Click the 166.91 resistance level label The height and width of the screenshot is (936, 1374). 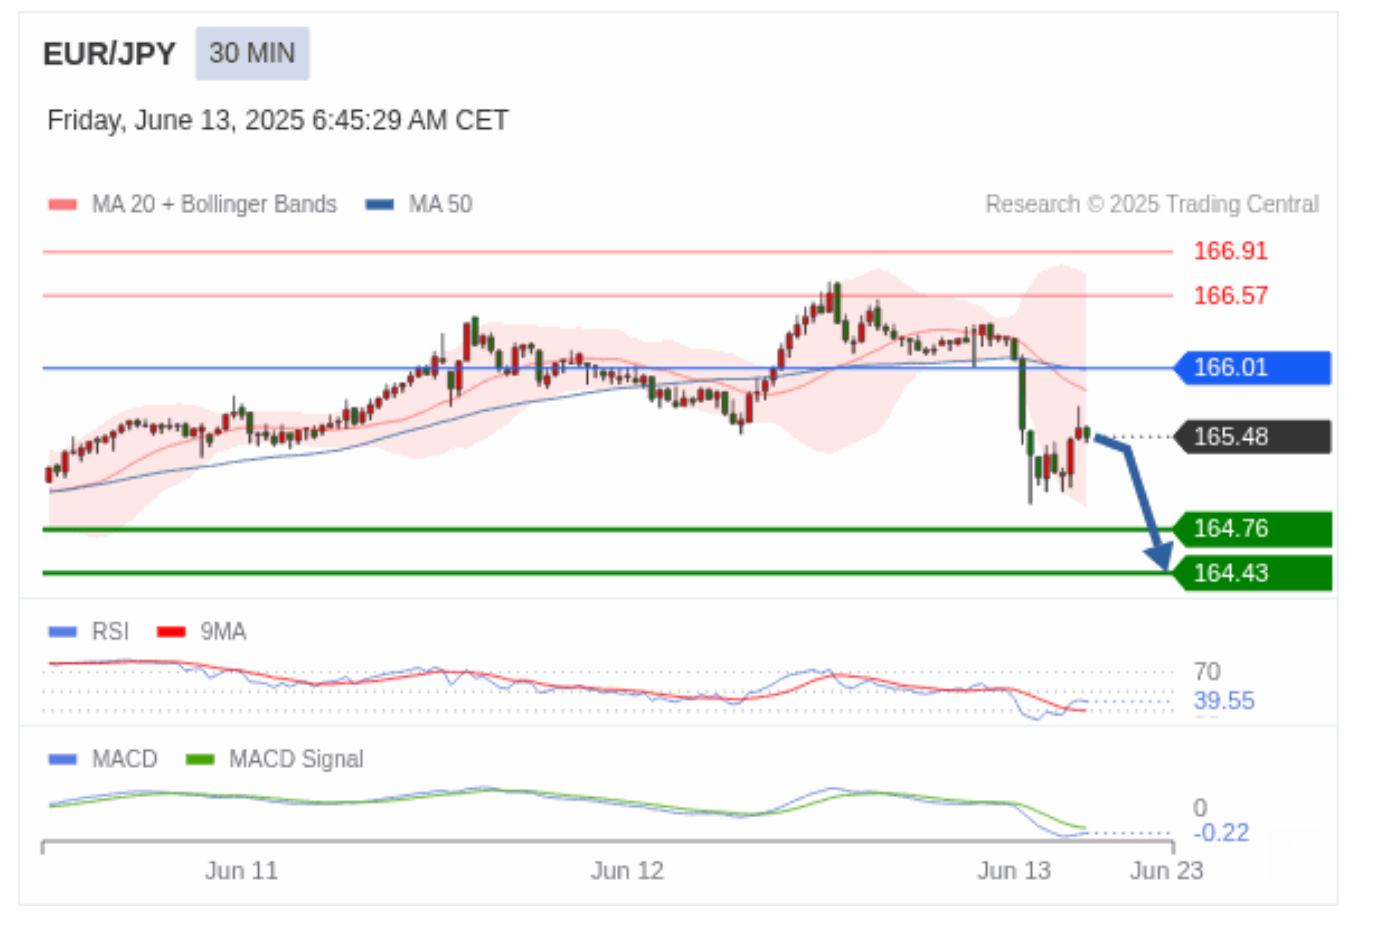click(x=1230, y=251)
